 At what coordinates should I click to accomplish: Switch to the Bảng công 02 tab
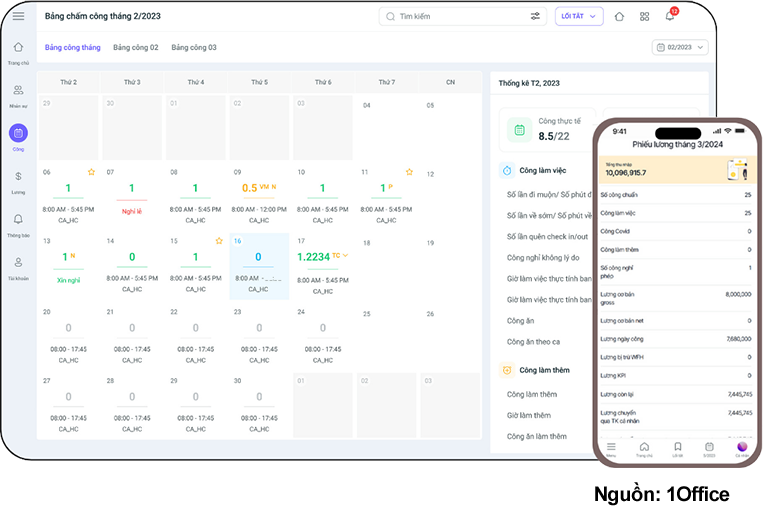136,47
